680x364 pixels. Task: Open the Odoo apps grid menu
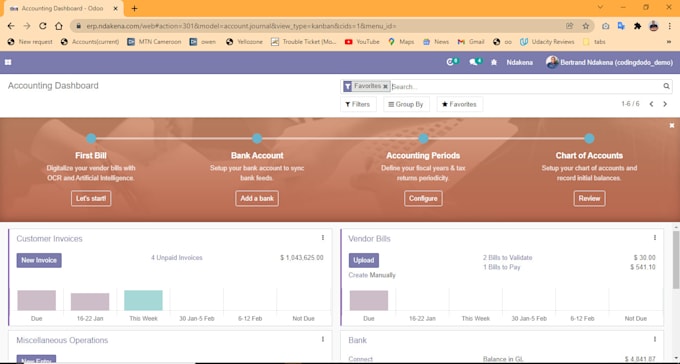coord(8,62)
